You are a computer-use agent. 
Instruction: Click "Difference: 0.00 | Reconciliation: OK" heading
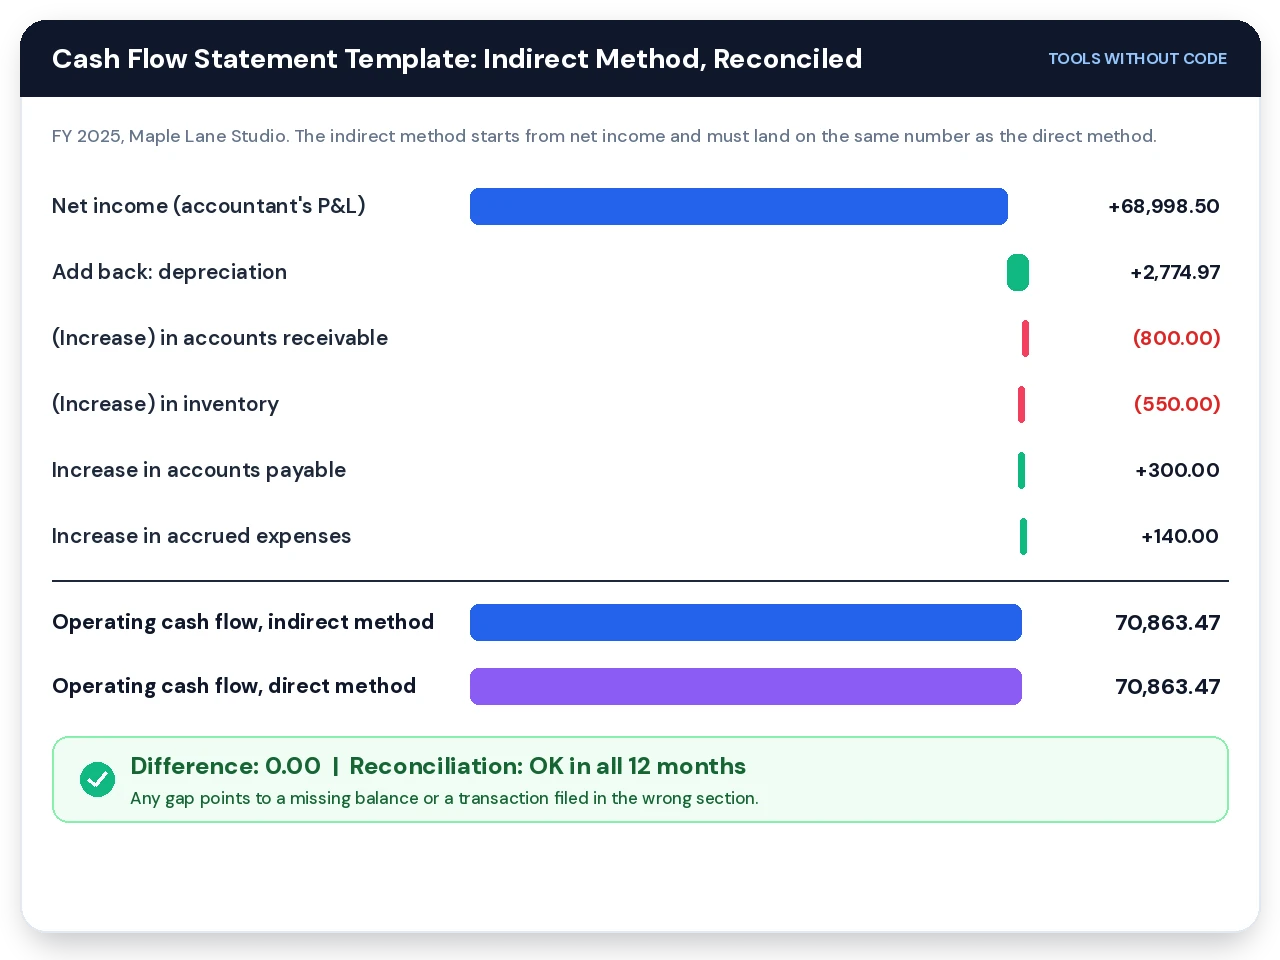click(438, 766)
